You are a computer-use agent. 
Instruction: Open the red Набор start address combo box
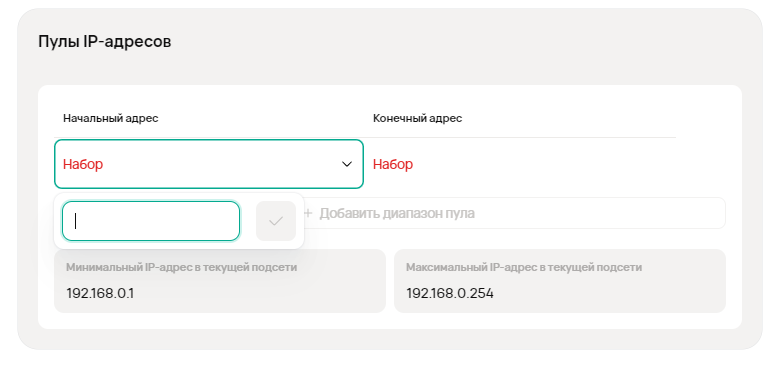pos(209,164)
